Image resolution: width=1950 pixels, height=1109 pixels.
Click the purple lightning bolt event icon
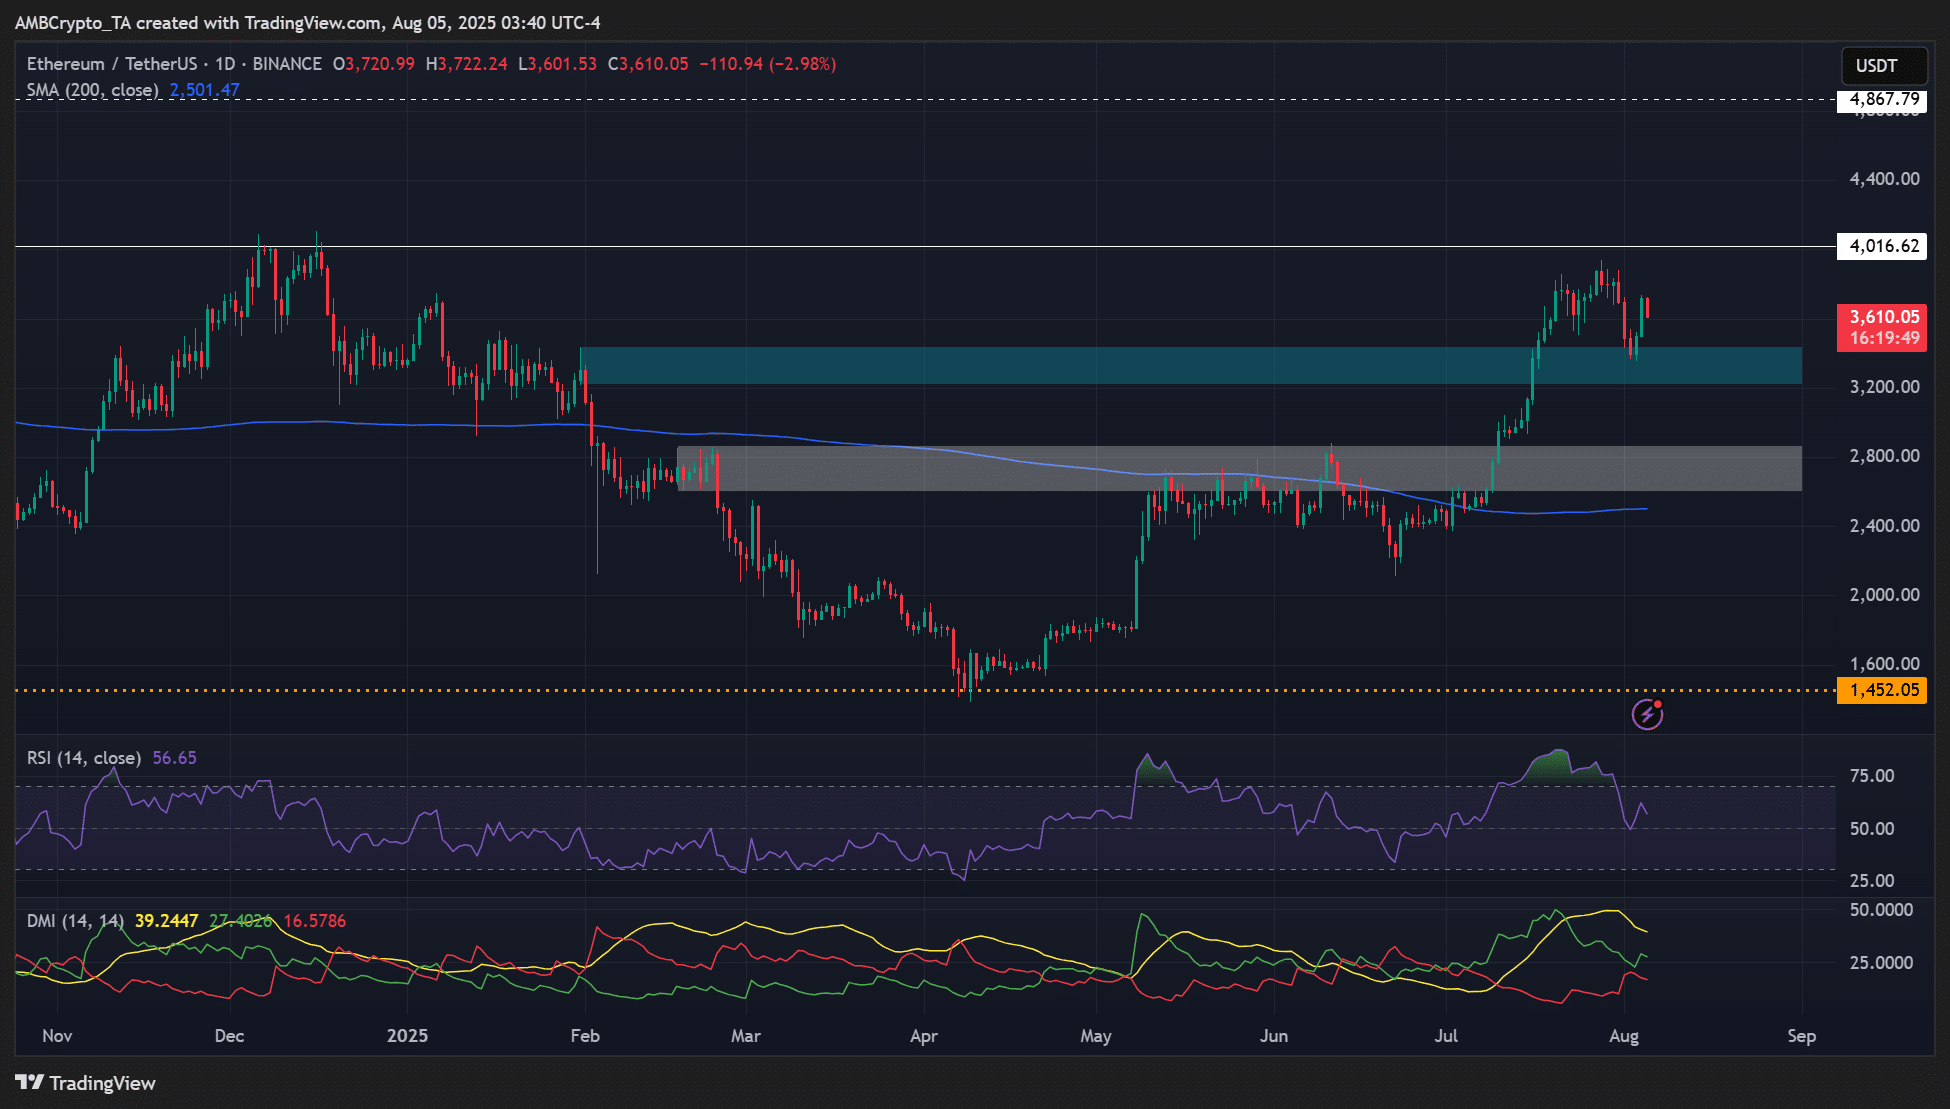pyautogui.click(x=1647, y=714)
